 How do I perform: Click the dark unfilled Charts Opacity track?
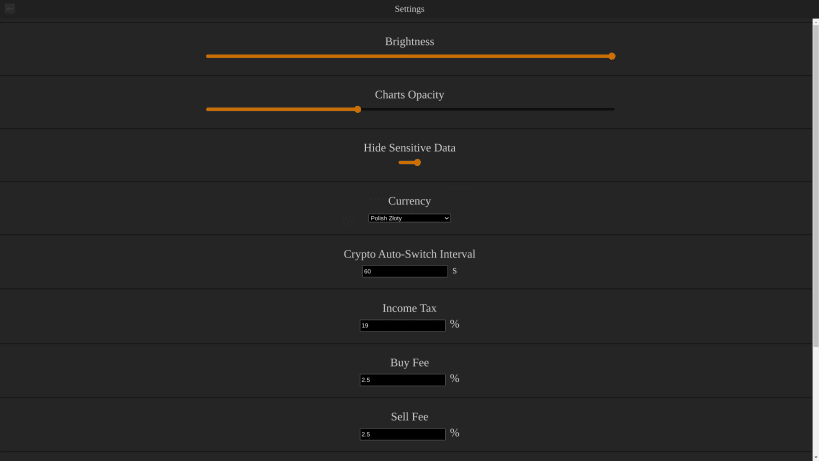click(488, 110)
